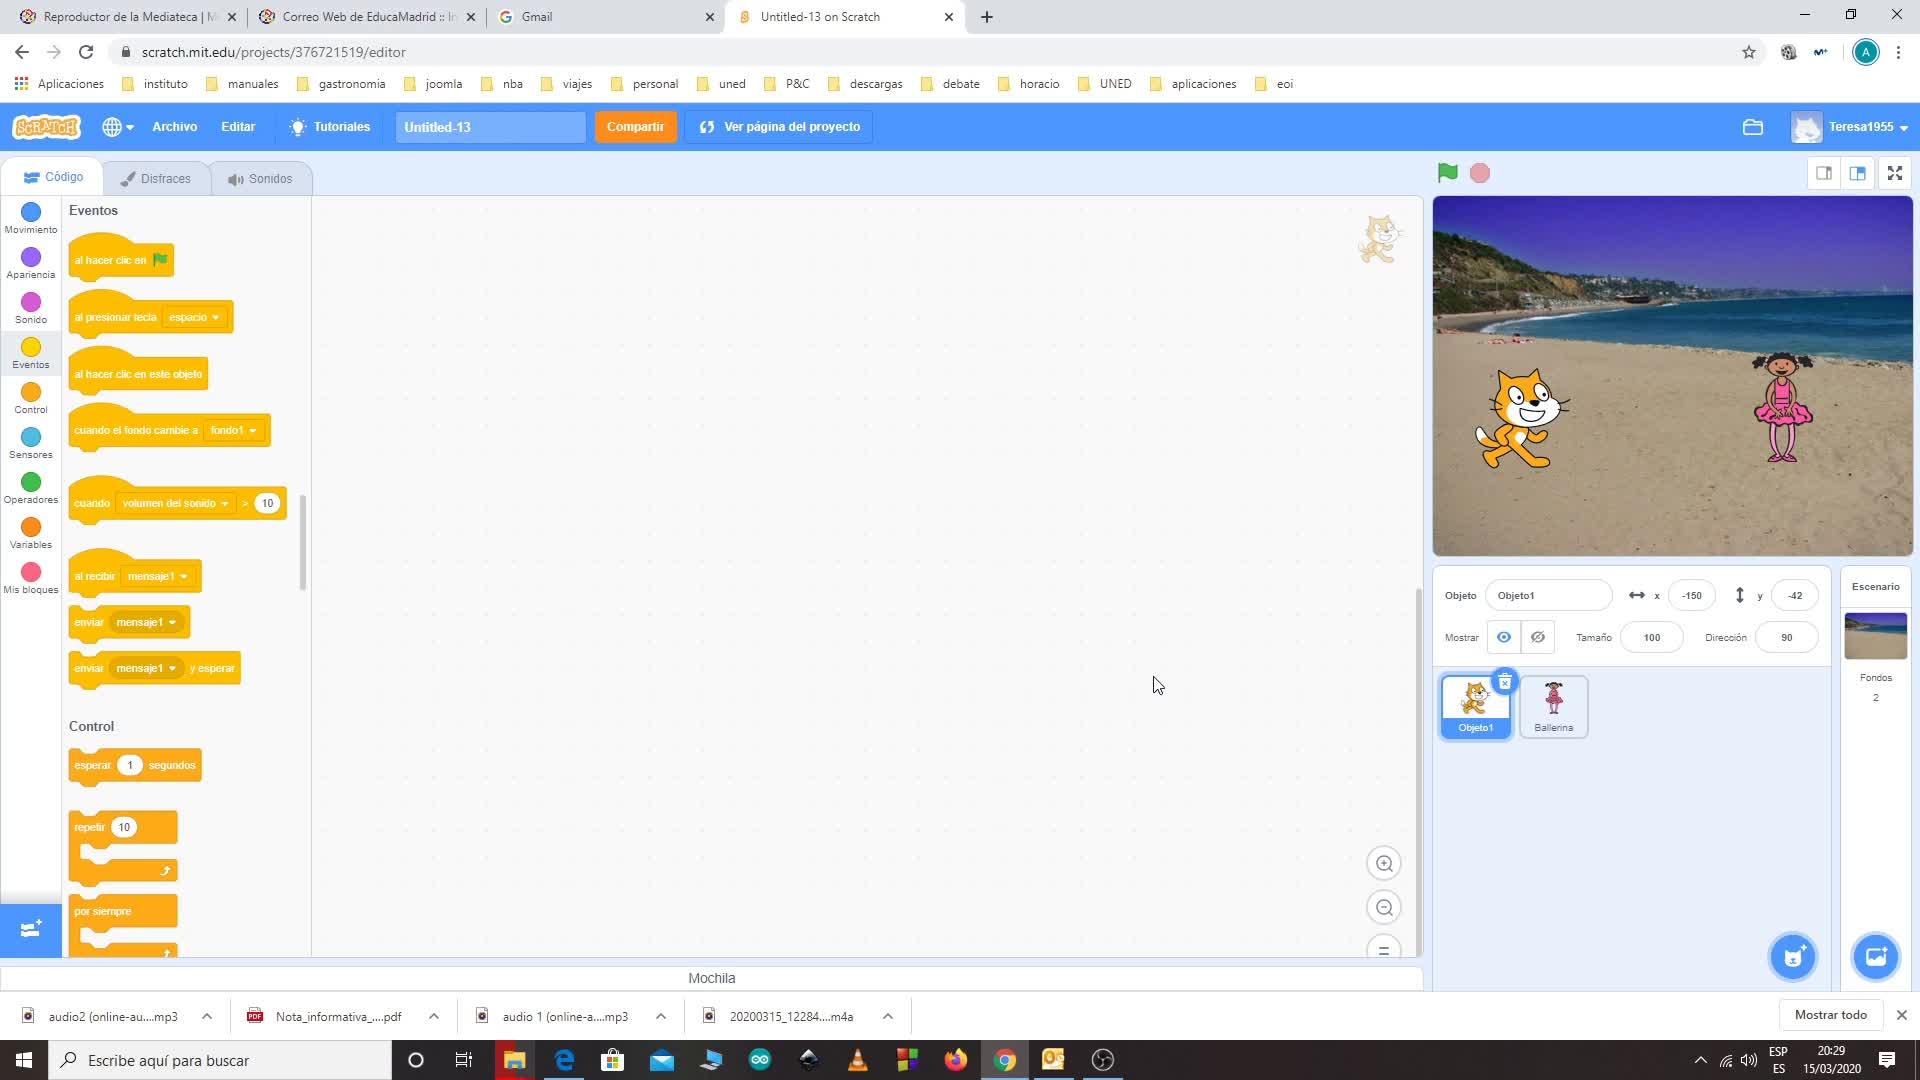Viewport: 1920px width, 1080px height.
Task: Open the Archivo menu
Action: tap(174, 127)
